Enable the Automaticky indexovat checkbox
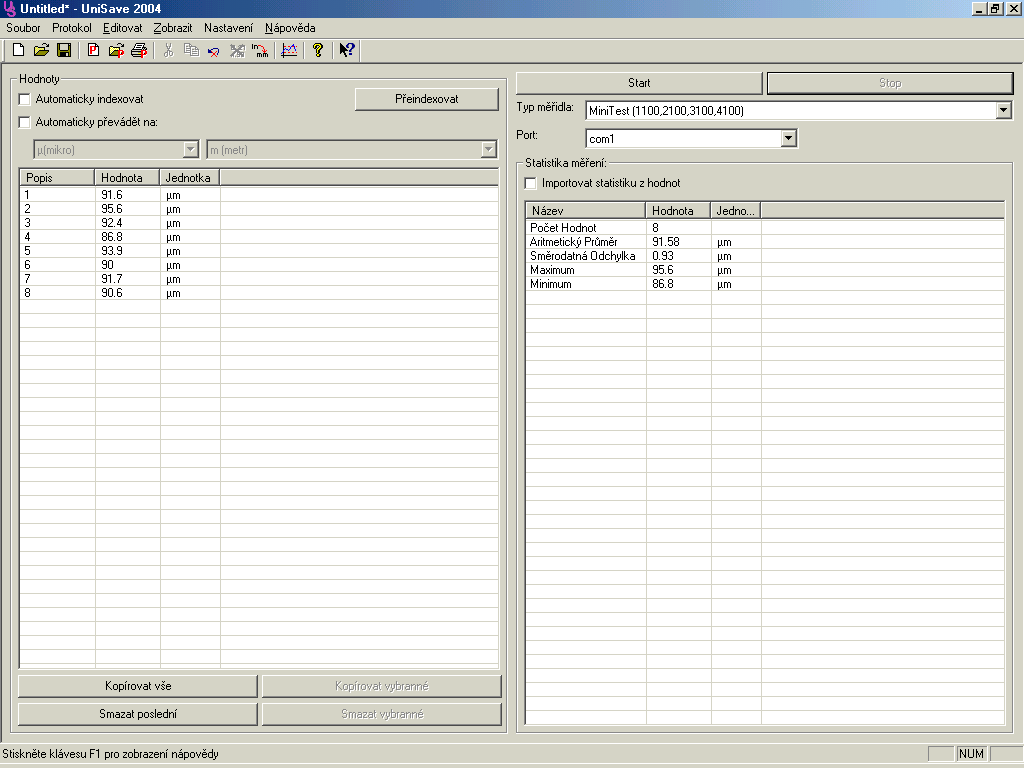1024x768 pixels. coord(25,99)
